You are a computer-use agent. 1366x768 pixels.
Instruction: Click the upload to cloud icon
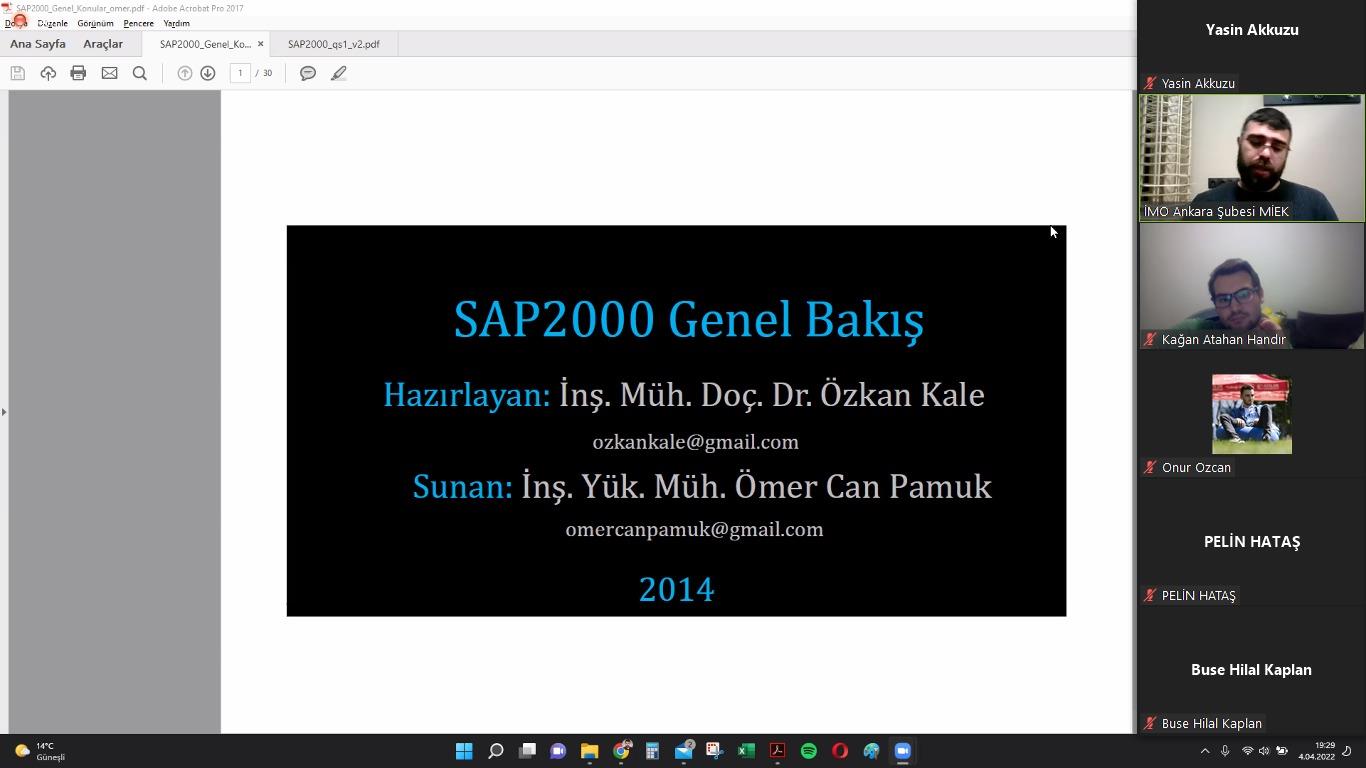coord(48,73)
